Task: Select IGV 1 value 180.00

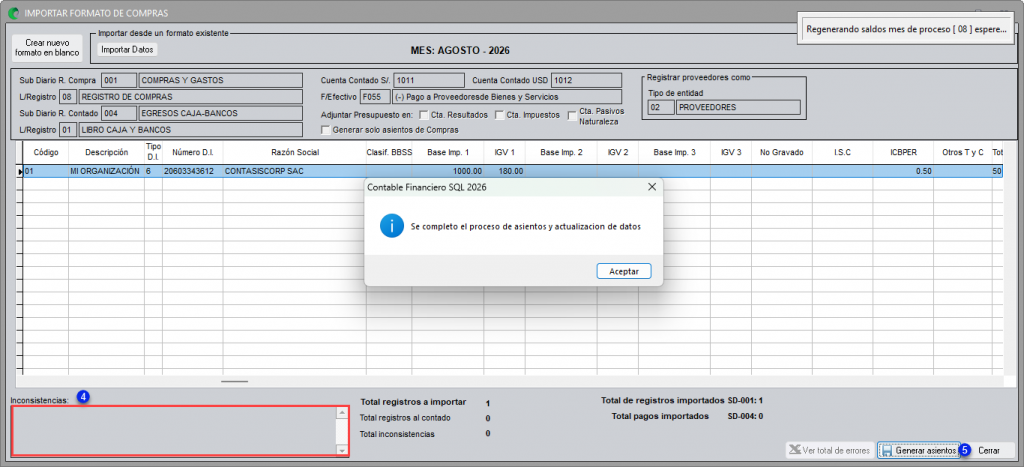Action: pyautogui.click(x=505, y=171)
